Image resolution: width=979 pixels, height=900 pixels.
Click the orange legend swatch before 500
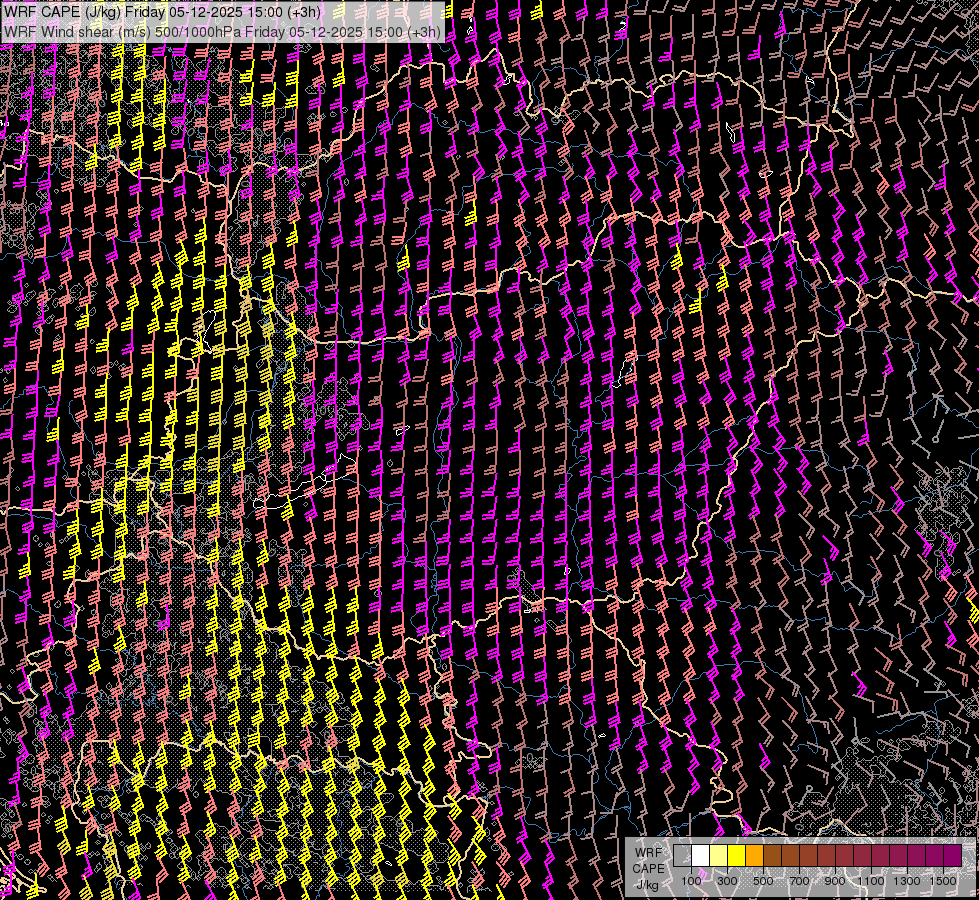755,855
